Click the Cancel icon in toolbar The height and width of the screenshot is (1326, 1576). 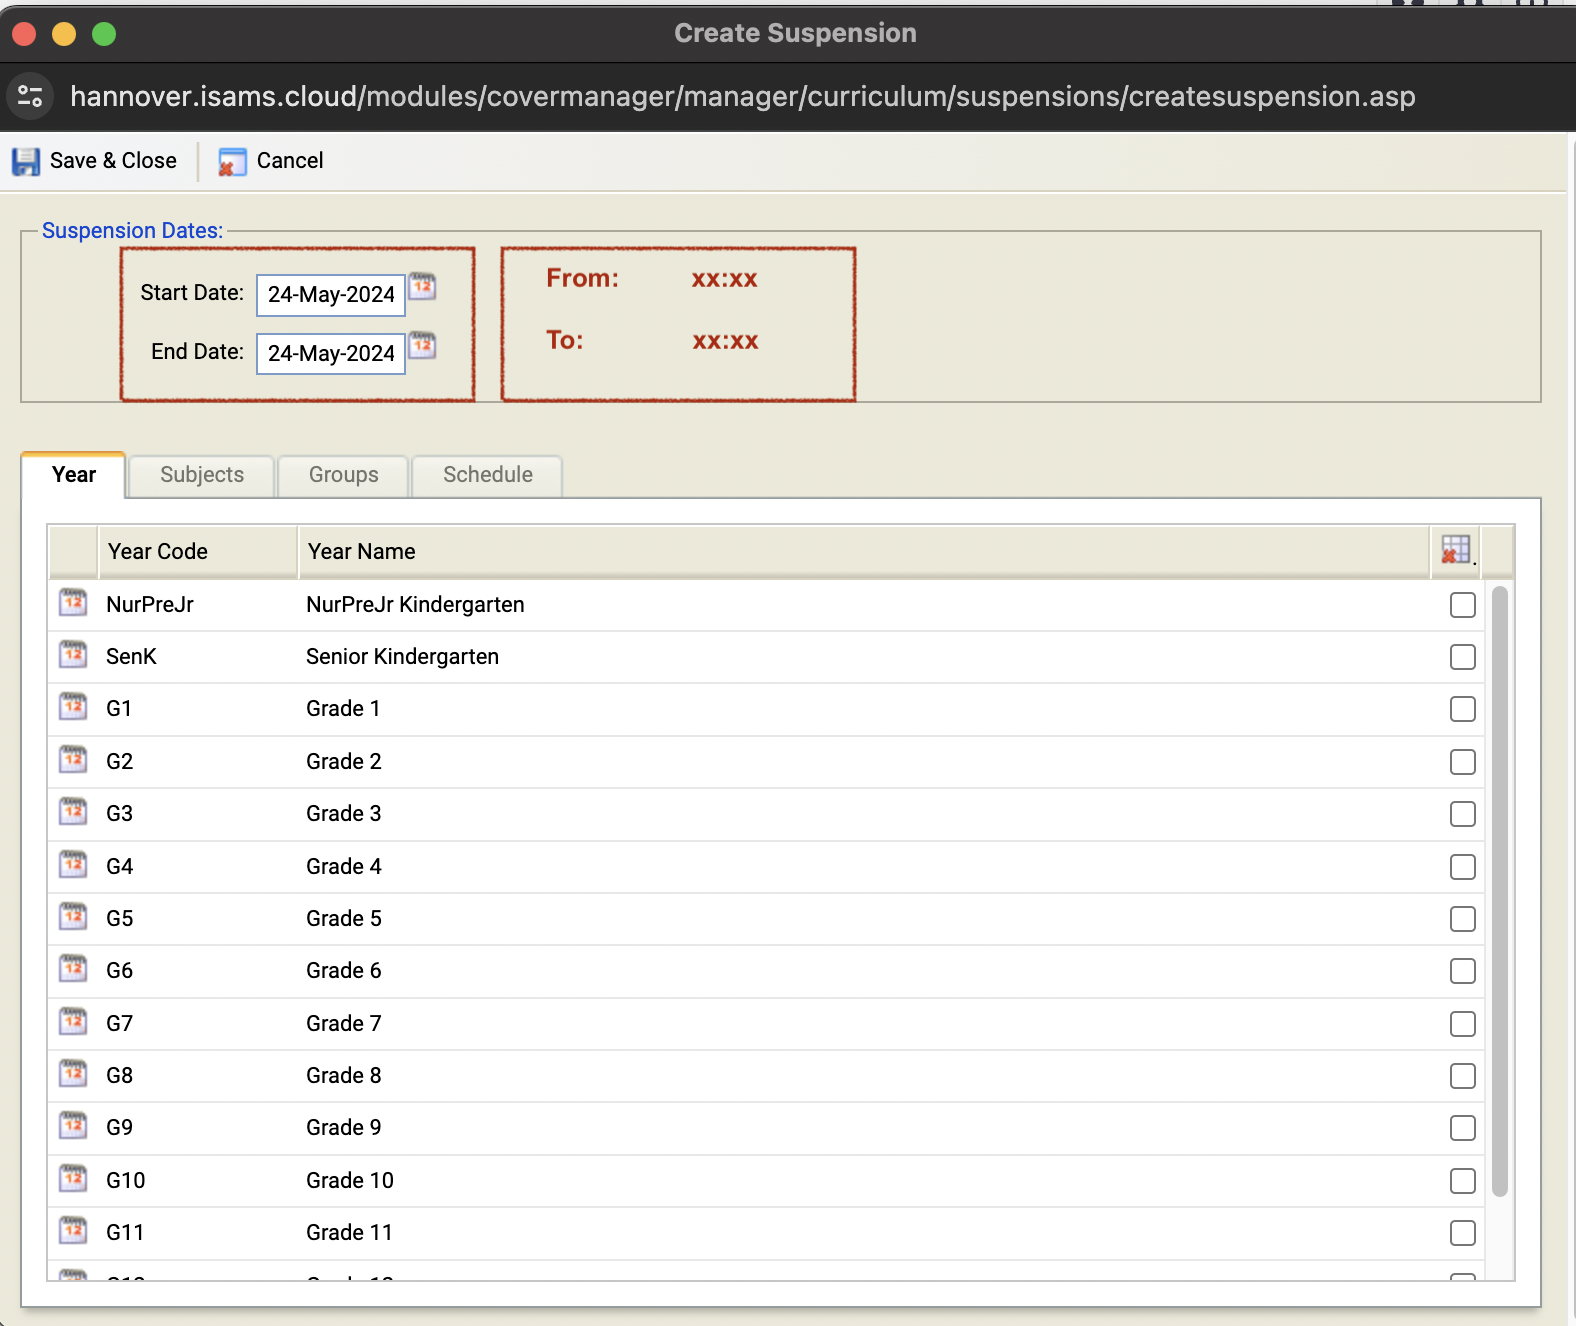232,161
